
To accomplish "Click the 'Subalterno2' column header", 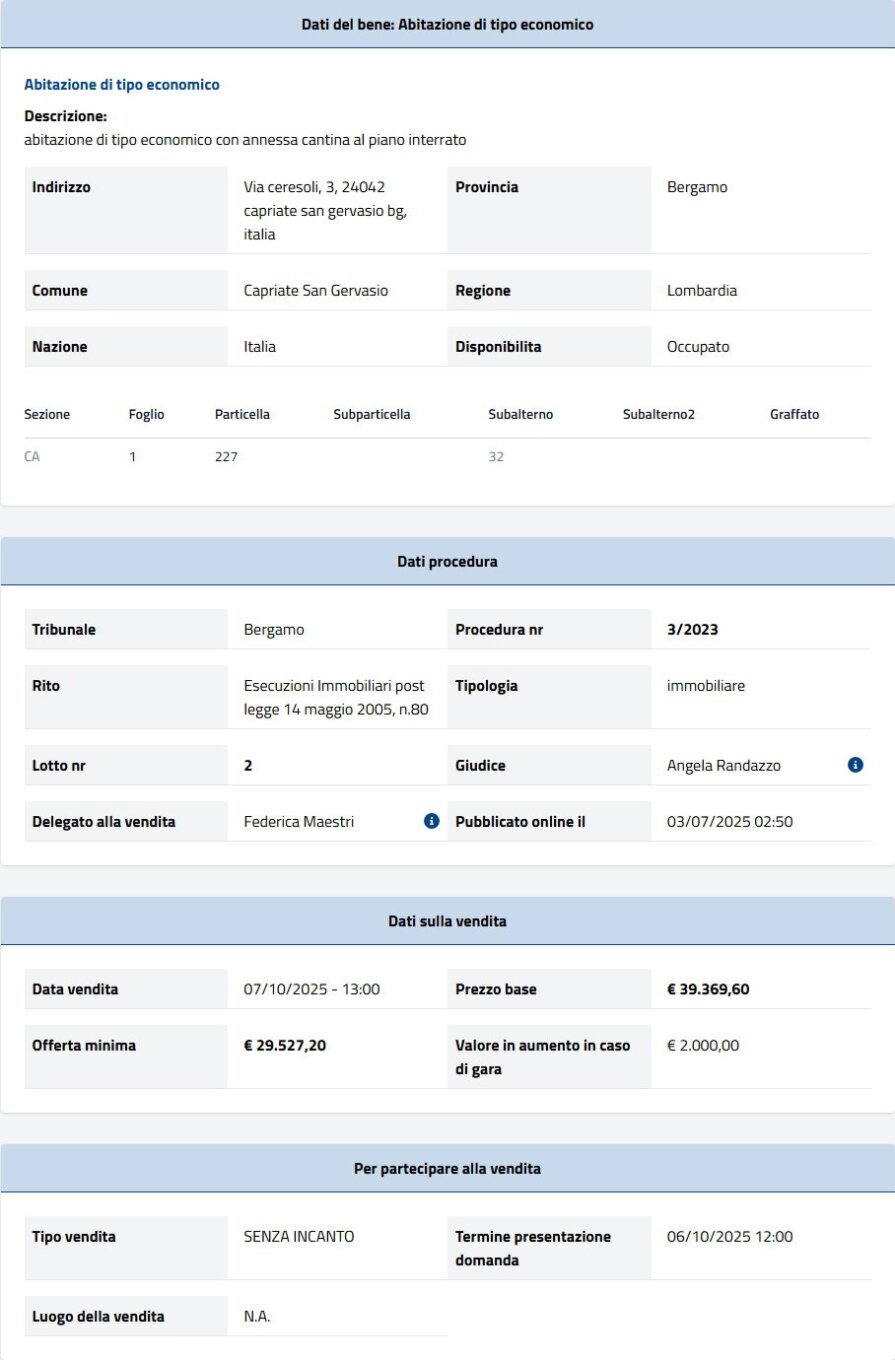I will tap(658, 414).
